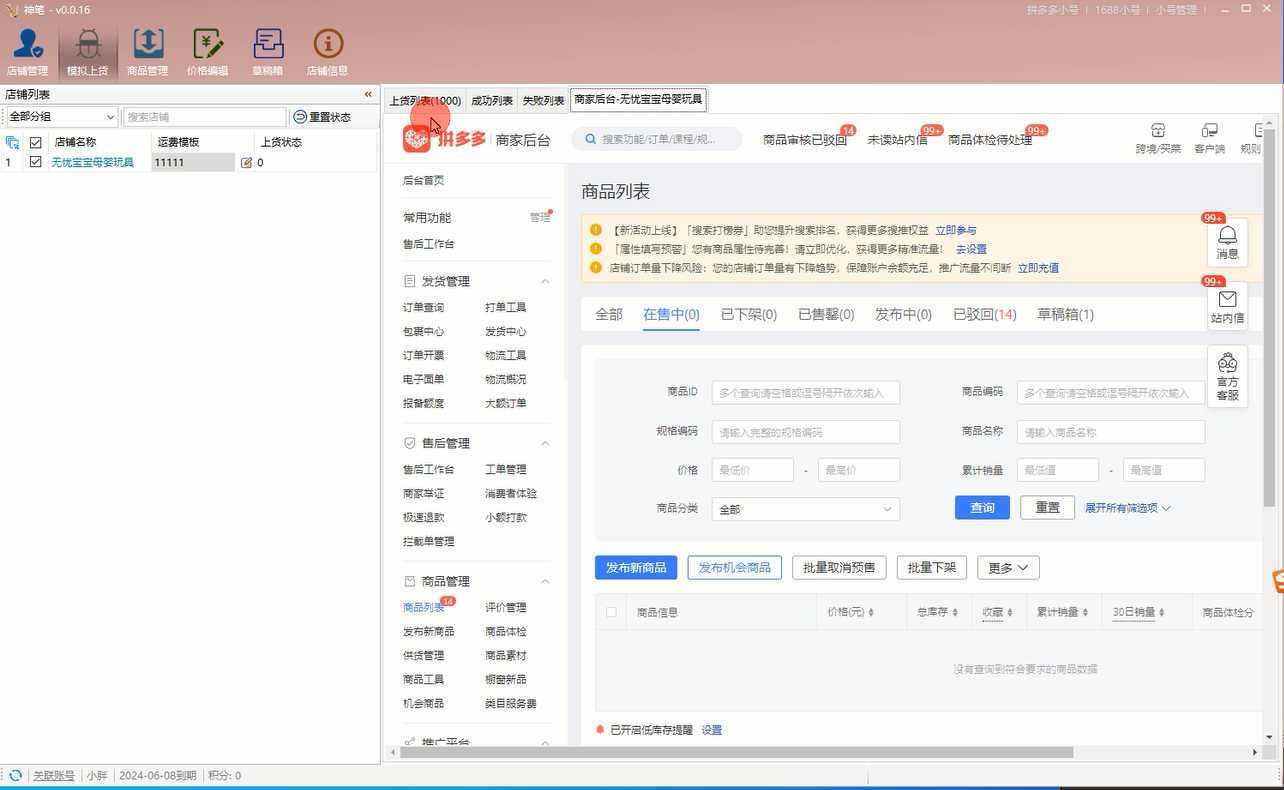
Task: Click the 最低价 price field
Action: pyautogui.click(x=753, y=470)
